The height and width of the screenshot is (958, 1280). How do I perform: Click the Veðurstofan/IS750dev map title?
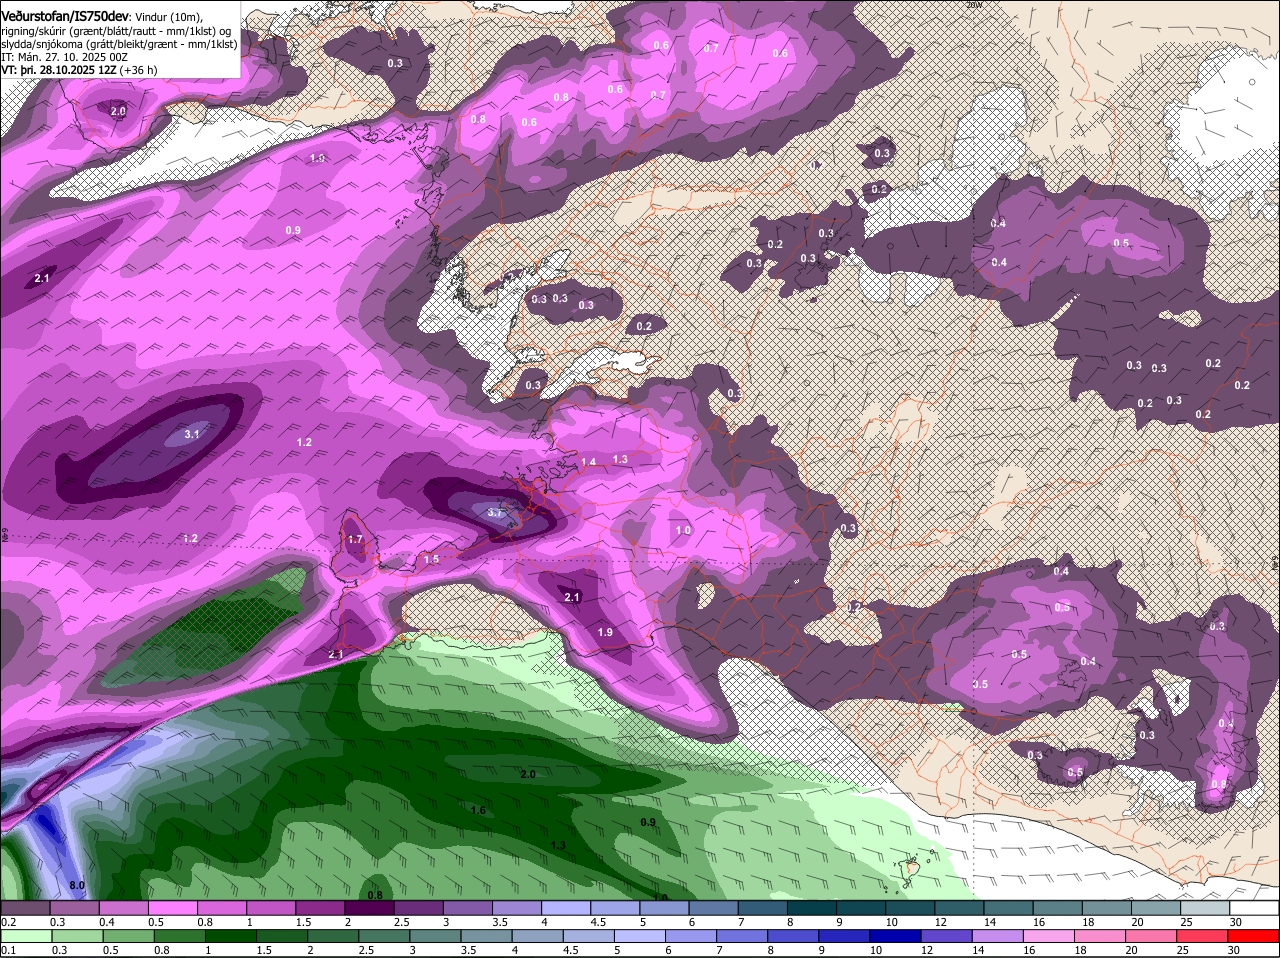tap(65, 15)
